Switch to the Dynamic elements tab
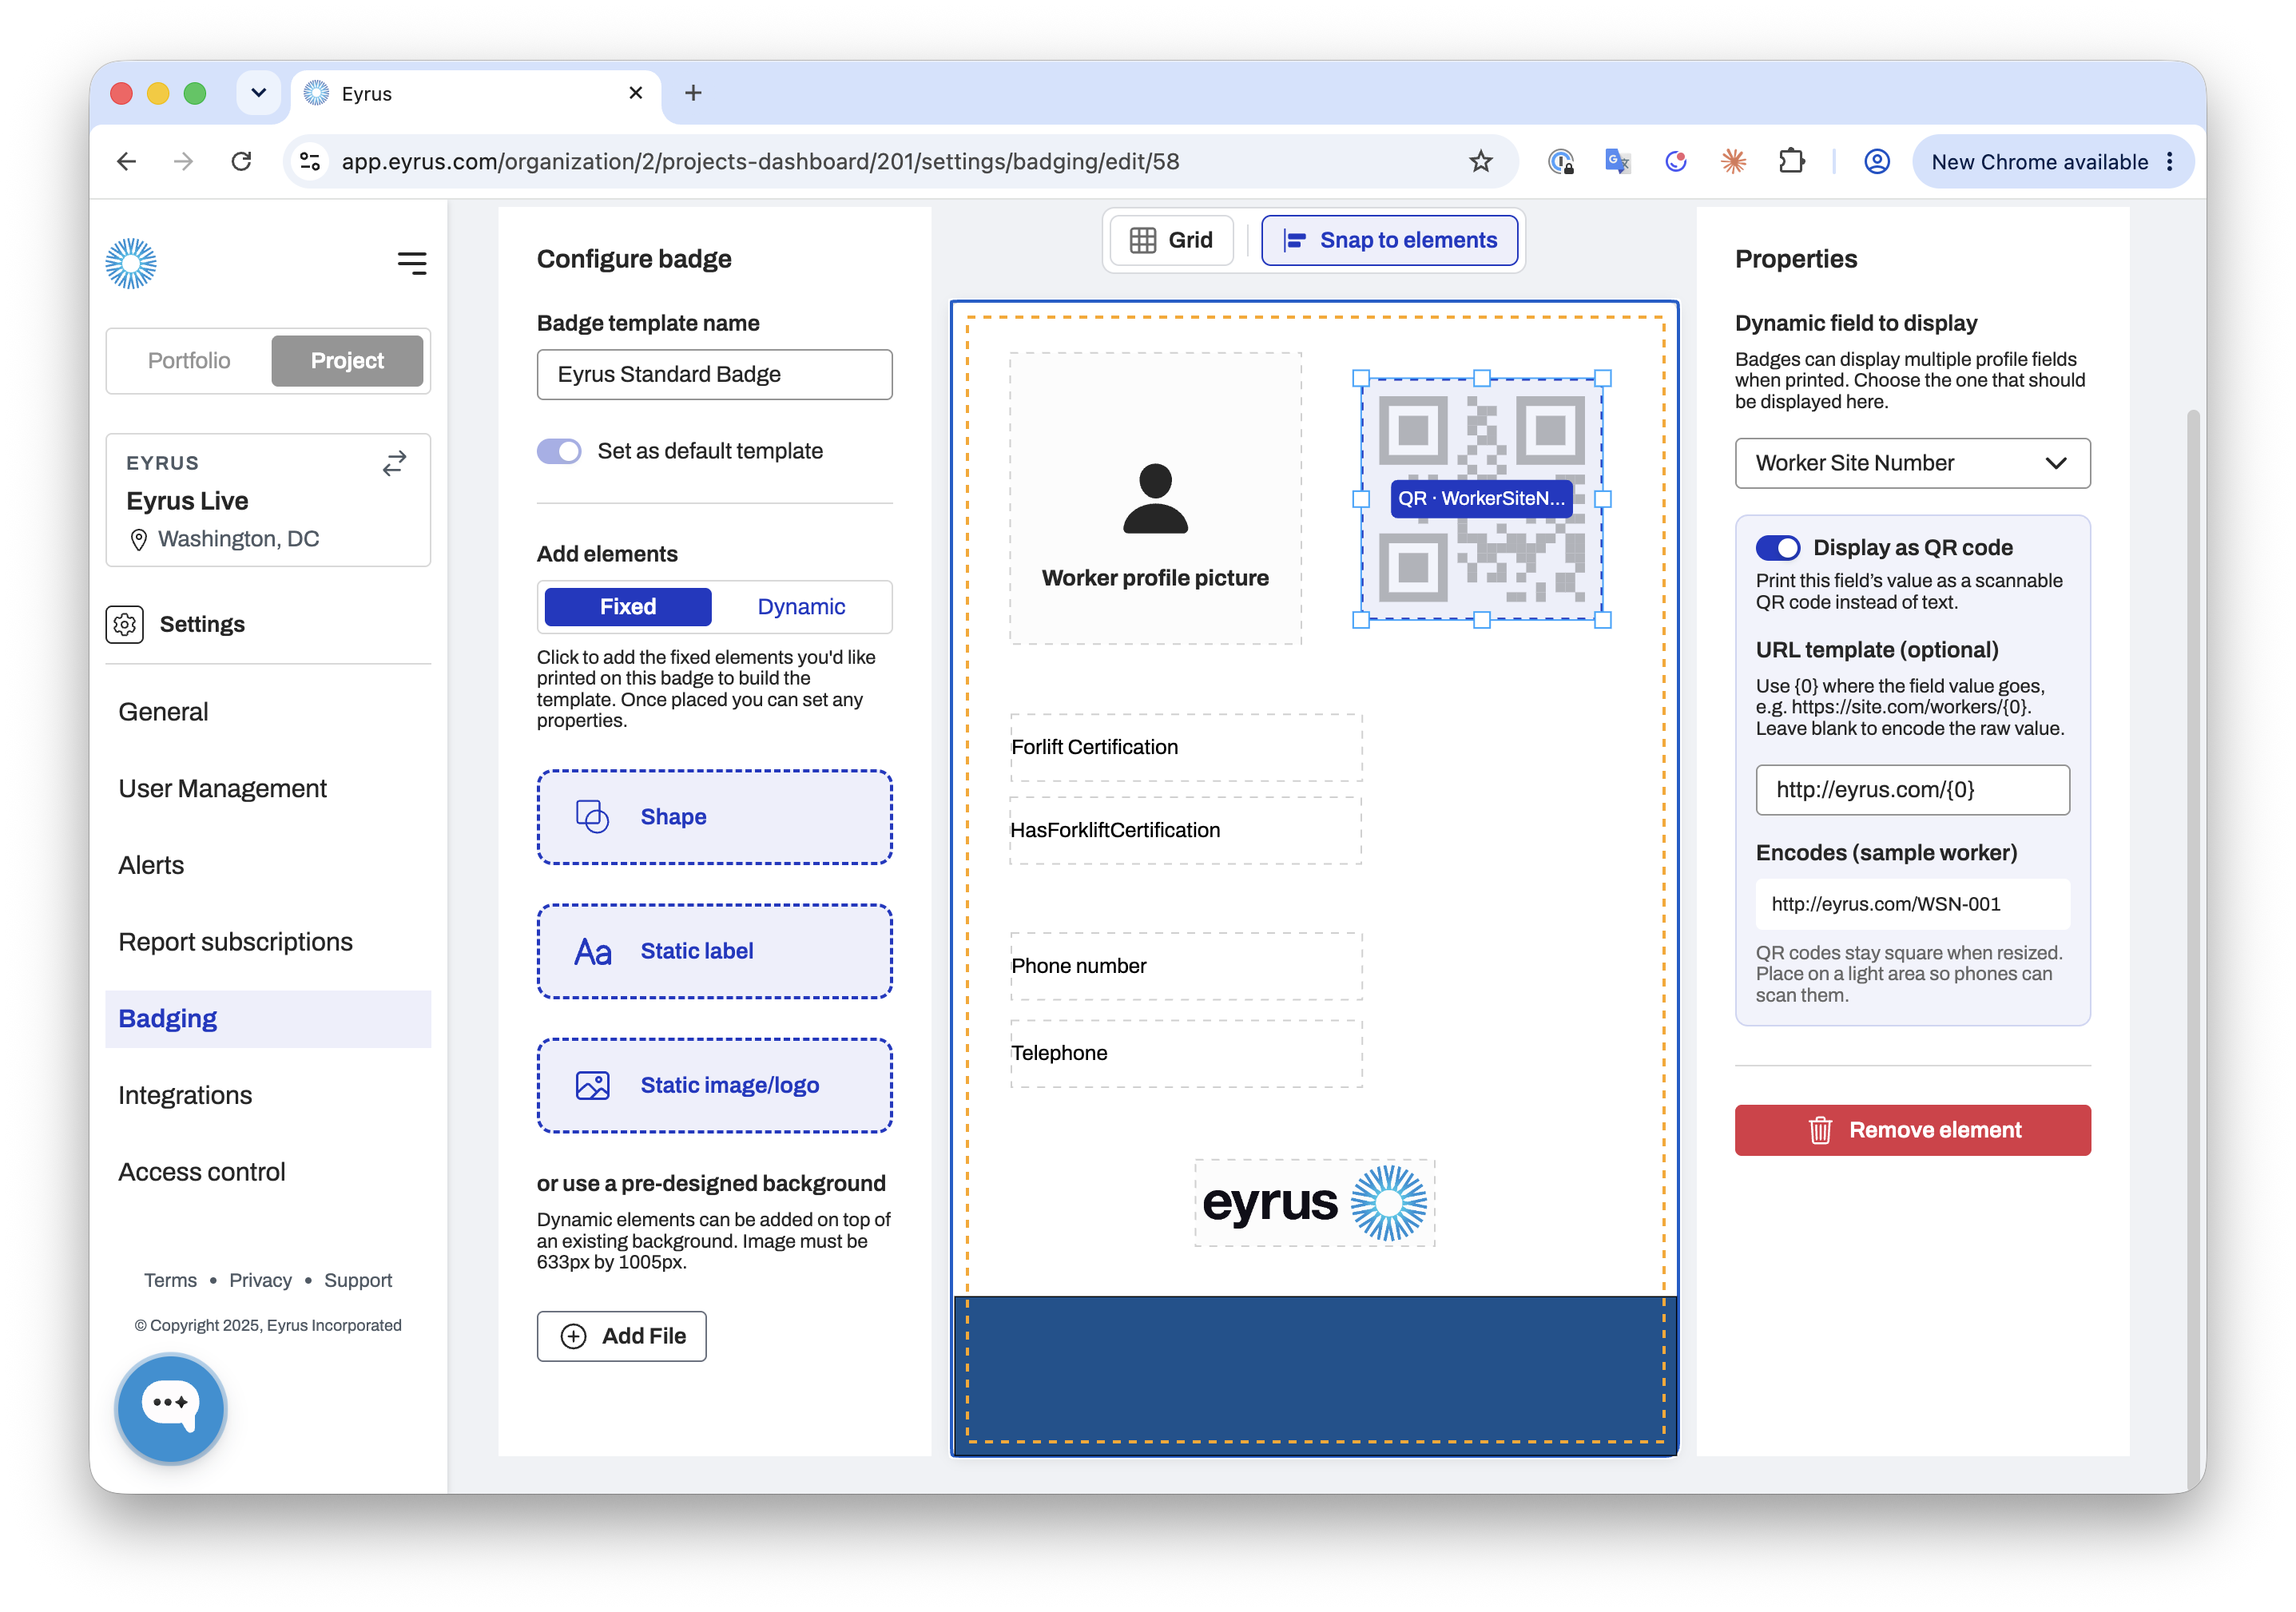Viewport: 2296px width, 1612px height. point(801,606)
